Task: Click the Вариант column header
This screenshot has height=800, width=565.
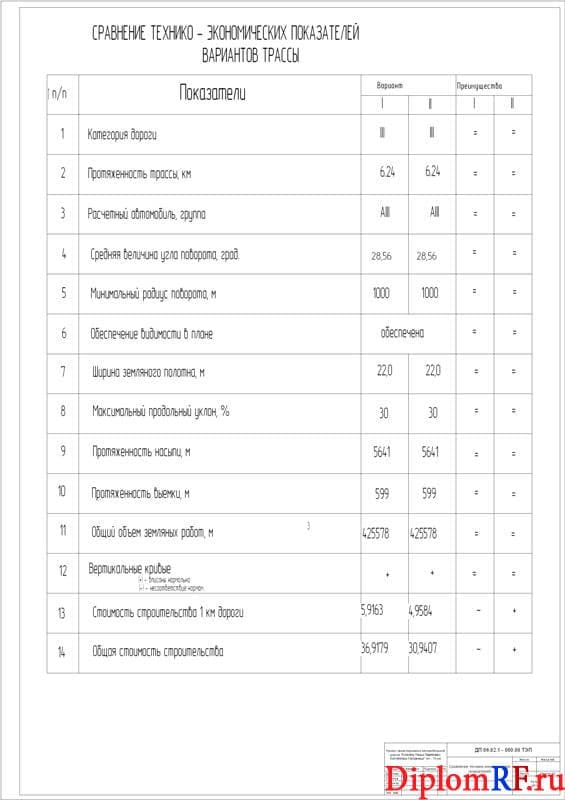Action: [x=390, y=86]
